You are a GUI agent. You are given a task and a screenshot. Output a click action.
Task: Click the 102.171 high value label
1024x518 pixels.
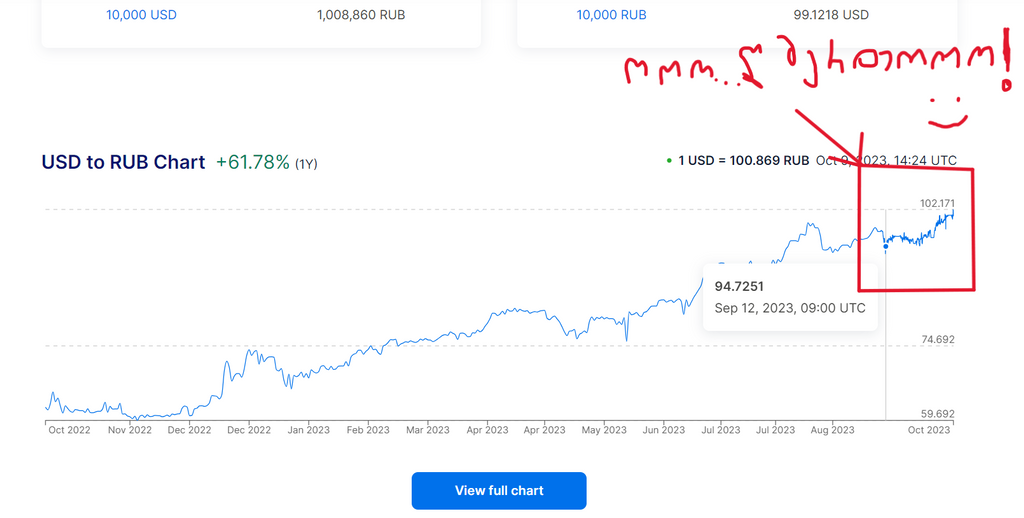pos(937,204)
